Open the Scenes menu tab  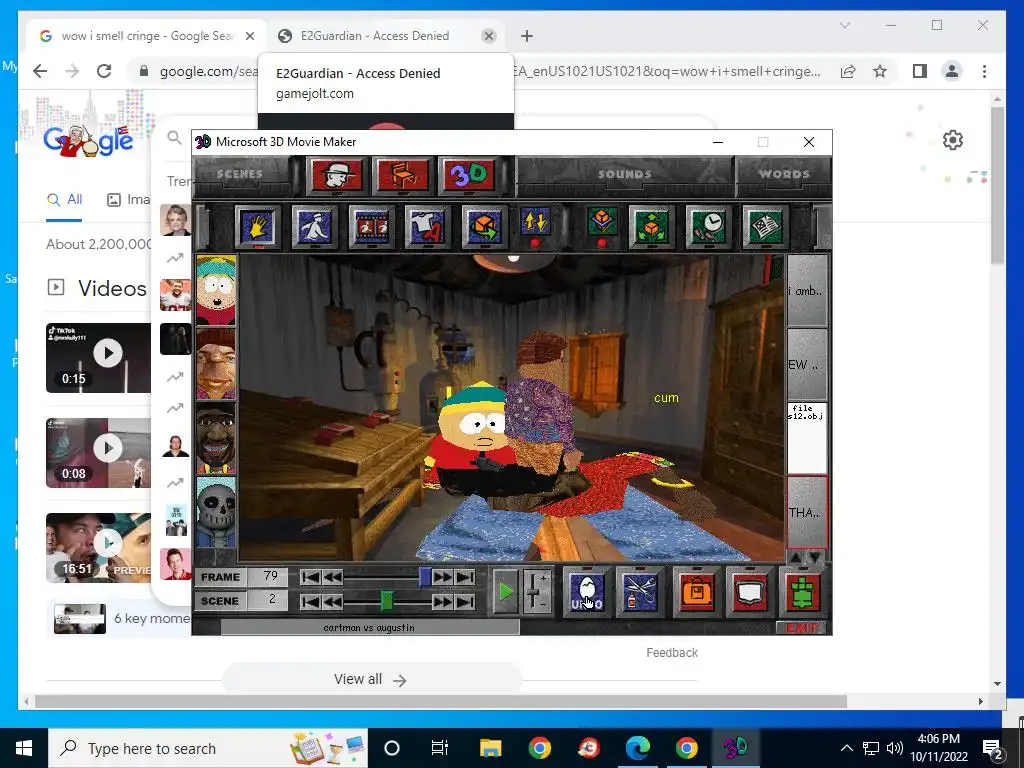[240, 174]
